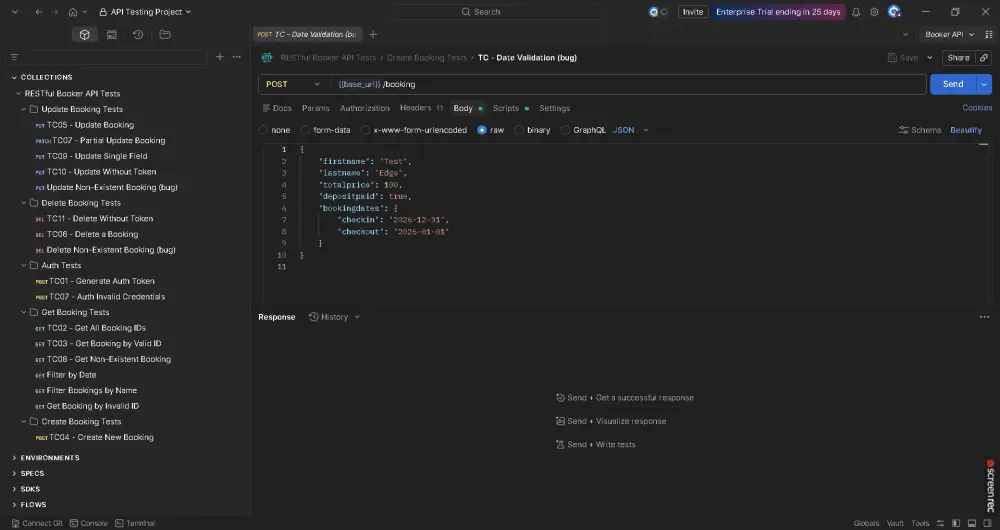
Task: Switch to the Authorization tab
Action: point(365,108)
